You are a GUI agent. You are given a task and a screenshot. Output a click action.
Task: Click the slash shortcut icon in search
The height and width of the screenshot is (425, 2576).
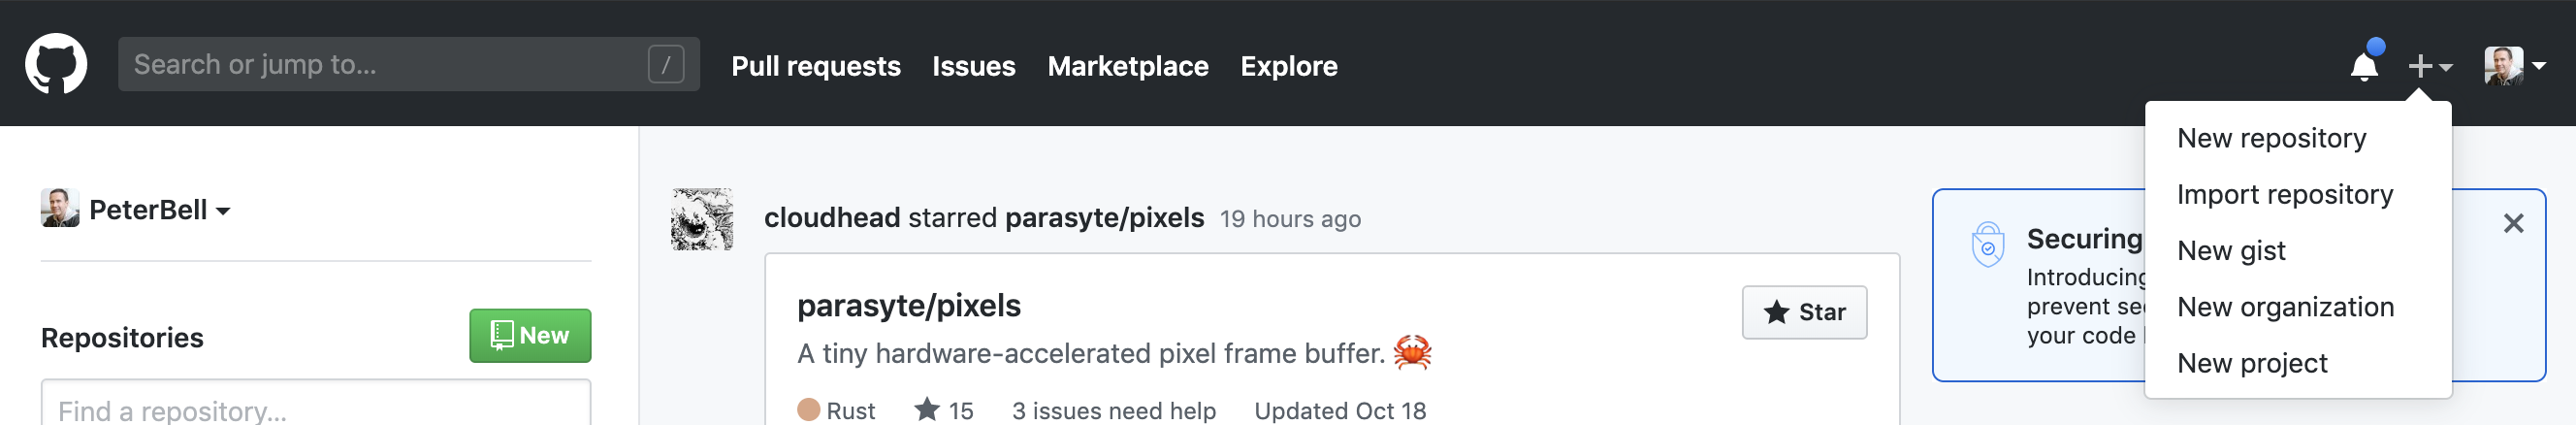pyautogui.click(x=666, y=65)
